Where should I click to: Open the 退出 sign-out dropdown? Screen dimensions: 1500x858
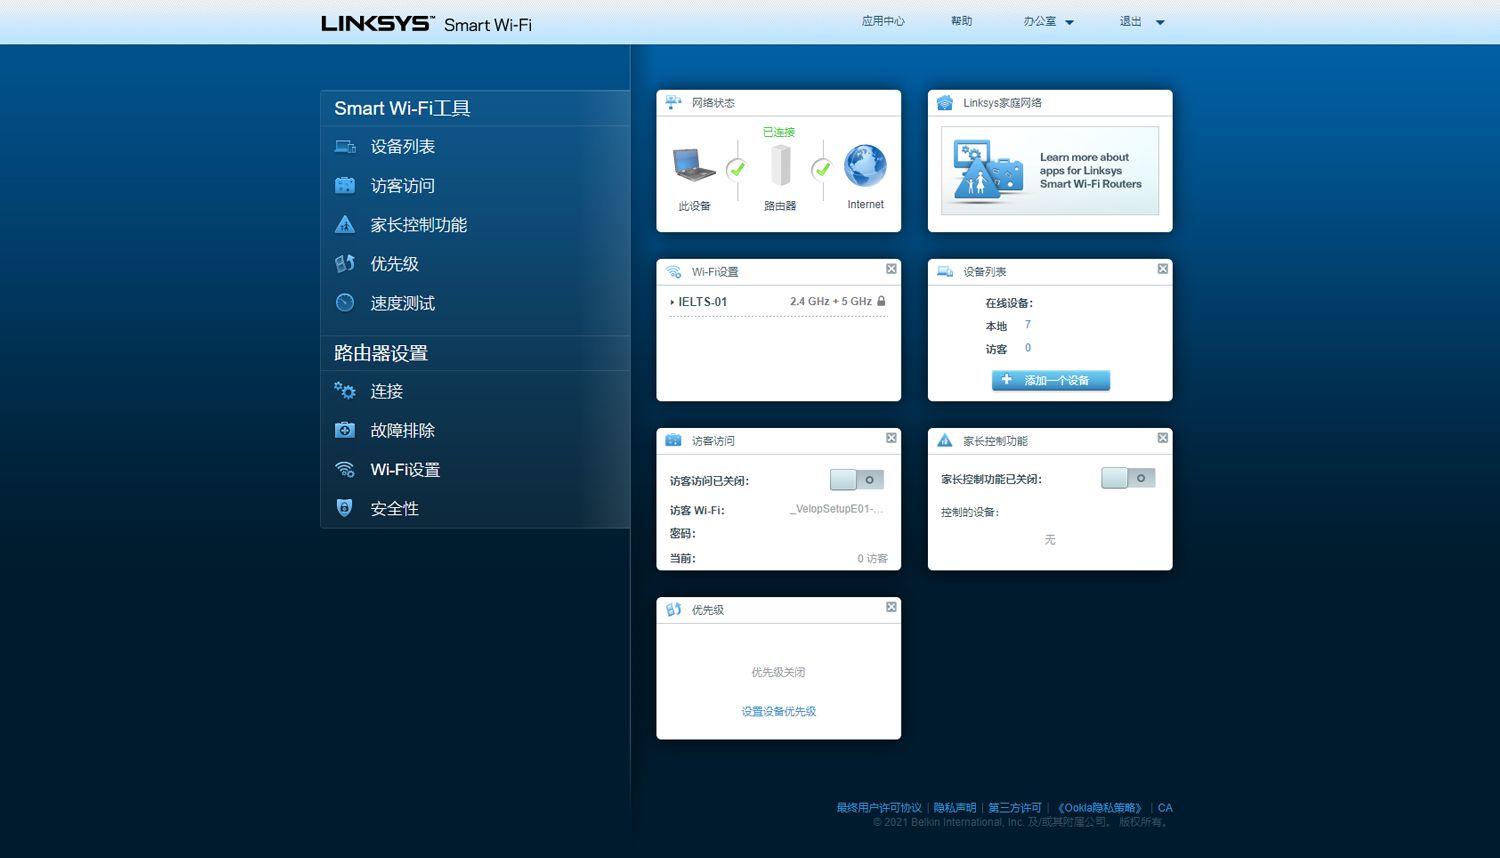(1142, 21)
